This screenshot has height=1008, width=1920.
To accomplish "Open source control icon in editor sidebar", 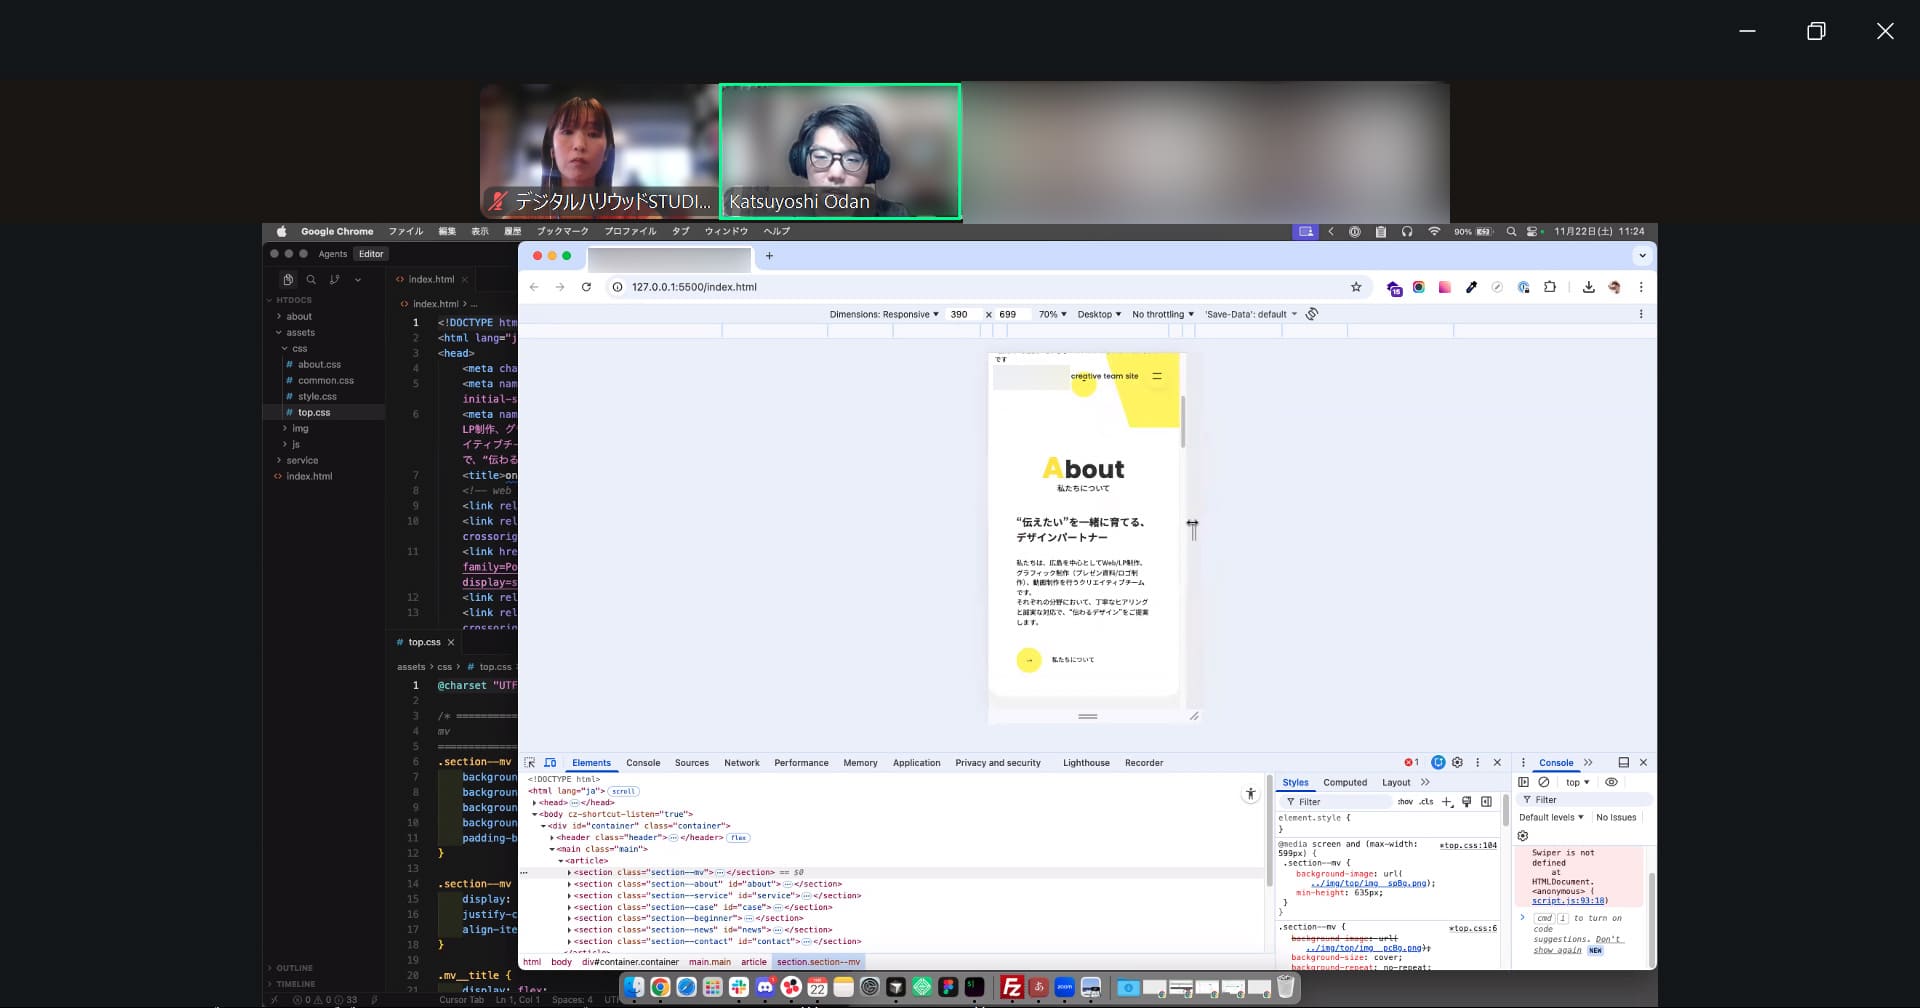I will pos(334,280).
